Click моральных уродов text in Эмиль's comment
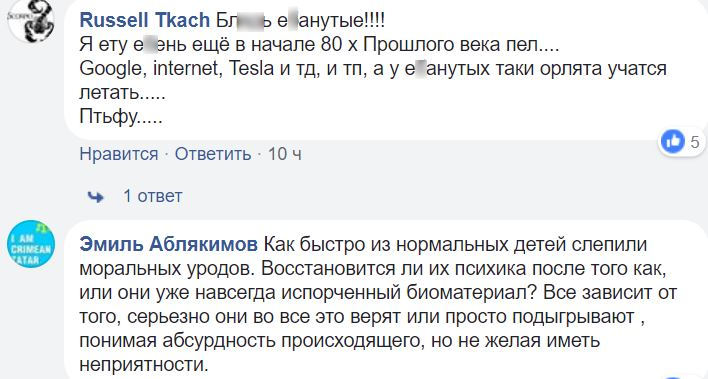 tap(163, 269)
